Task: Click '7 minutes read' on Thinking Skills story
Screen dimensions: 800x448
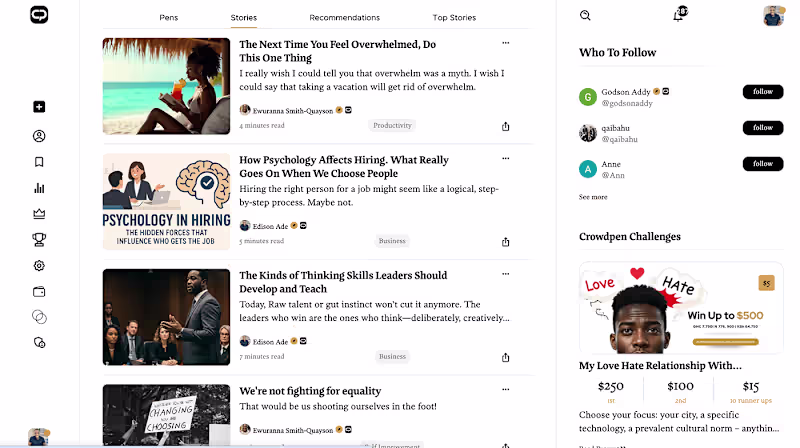Action: coord(262,356)
